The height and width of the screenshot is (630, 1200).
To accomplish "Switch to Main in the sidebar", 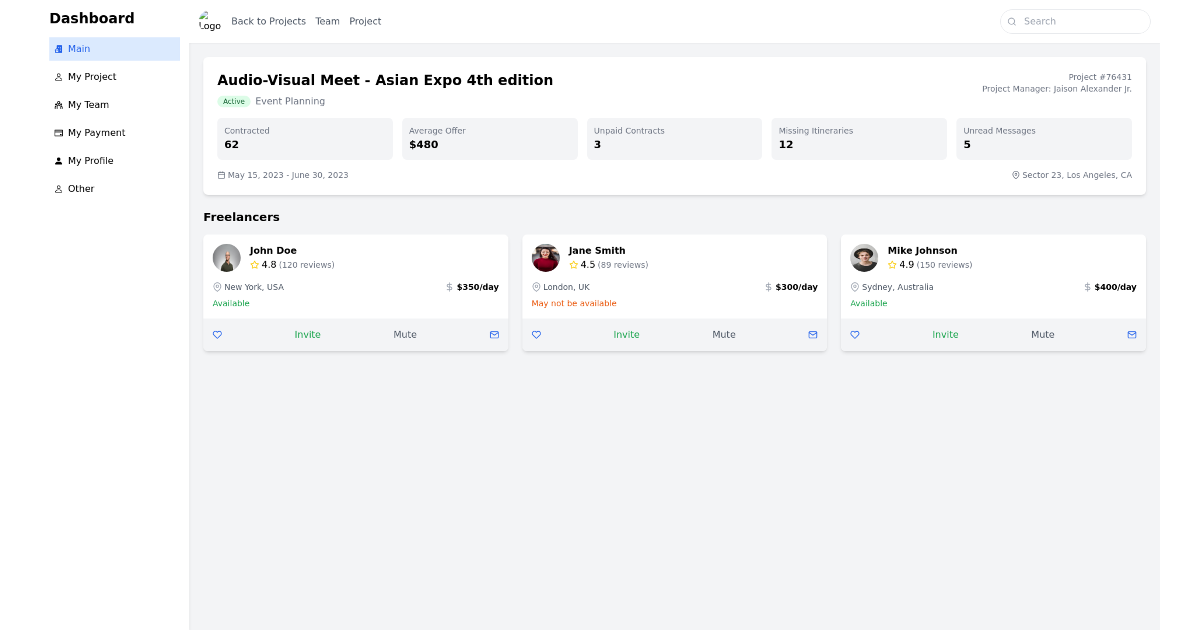I will point(77,48).
